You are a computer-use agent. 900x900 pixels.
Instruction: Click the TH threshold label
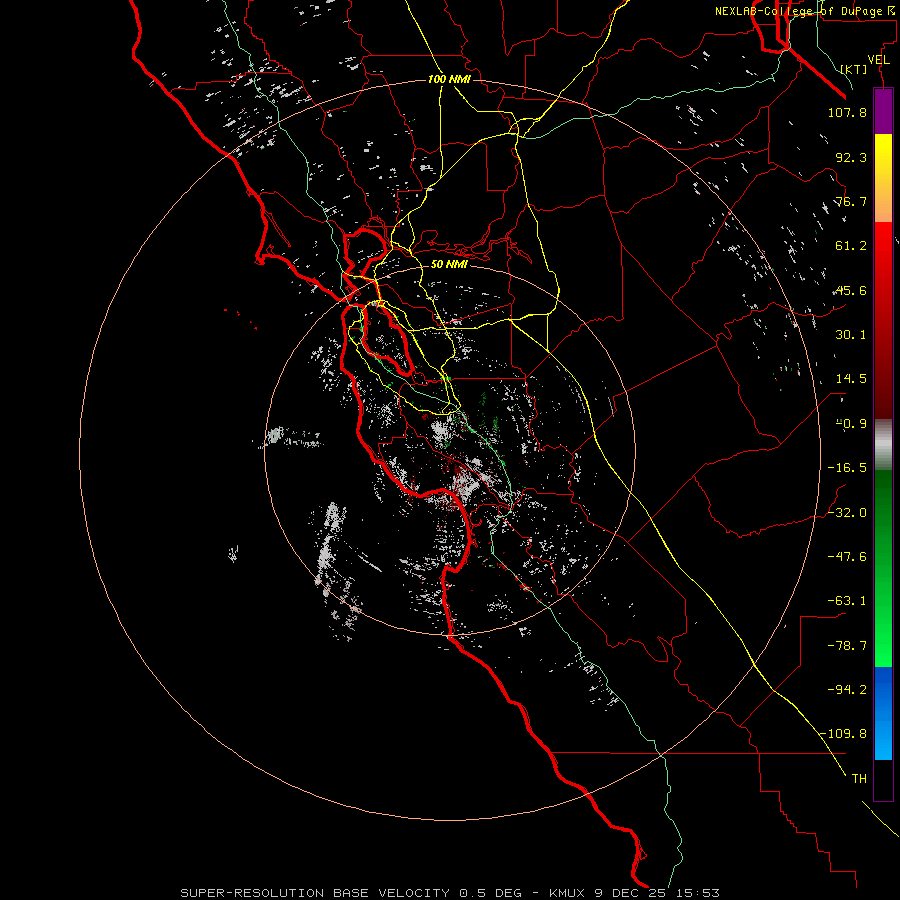pos(859,779)
